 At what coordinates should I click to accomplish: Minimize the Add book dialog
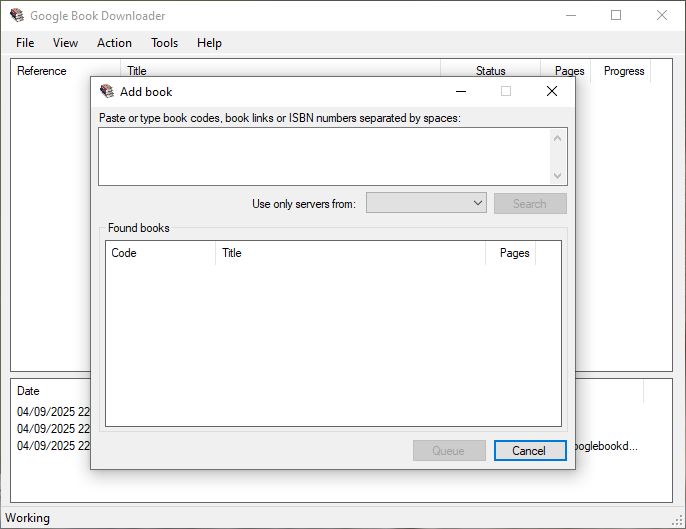pos(461,91)
